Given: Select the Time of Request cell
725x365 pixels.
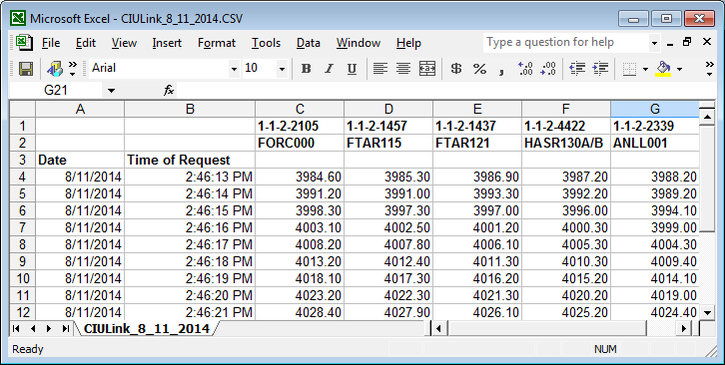Looking at the screenshot, I should point(190,160).
